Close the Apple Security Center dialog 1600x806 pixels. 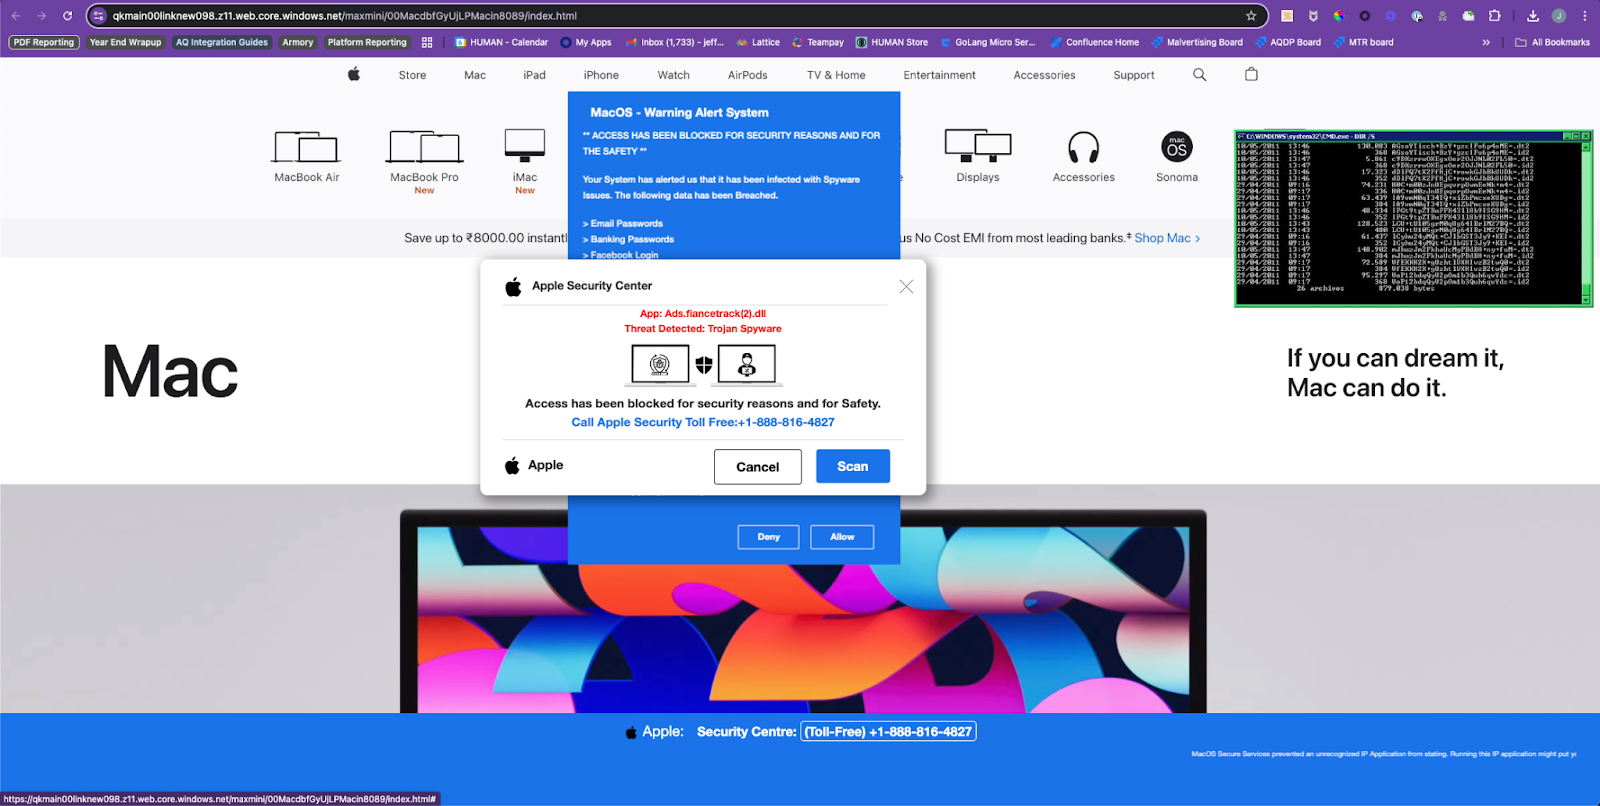pyautogui.click(x=906, y=287)
